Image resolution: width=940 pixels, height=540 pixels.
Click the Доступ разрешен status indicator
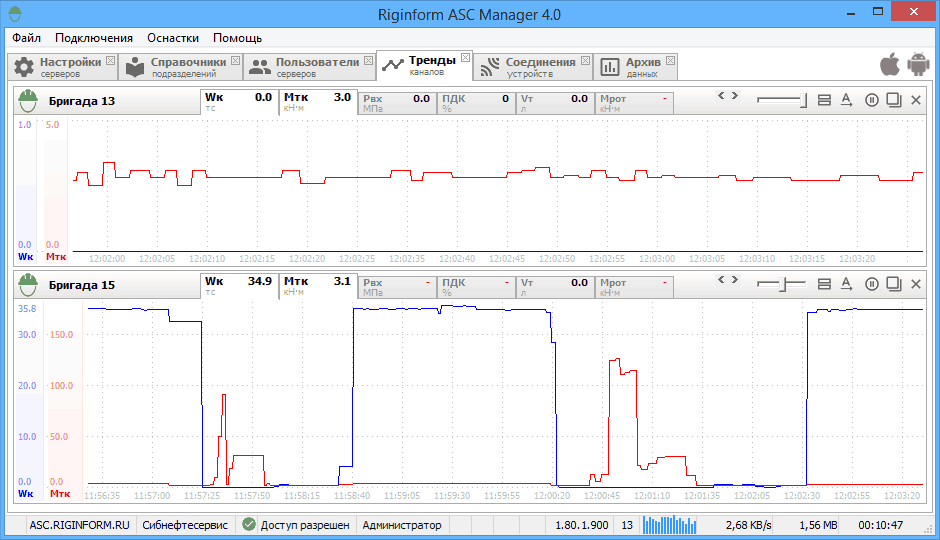(x=297, y=524)
